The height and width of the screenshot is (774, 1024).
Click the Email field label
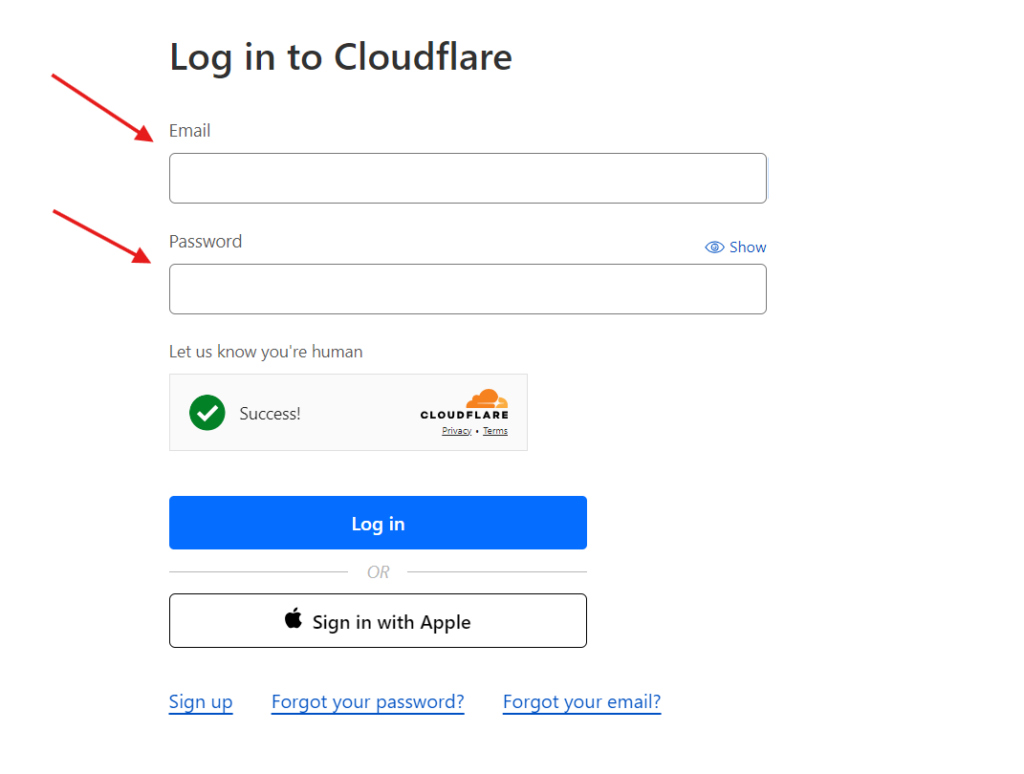[189, 131]
